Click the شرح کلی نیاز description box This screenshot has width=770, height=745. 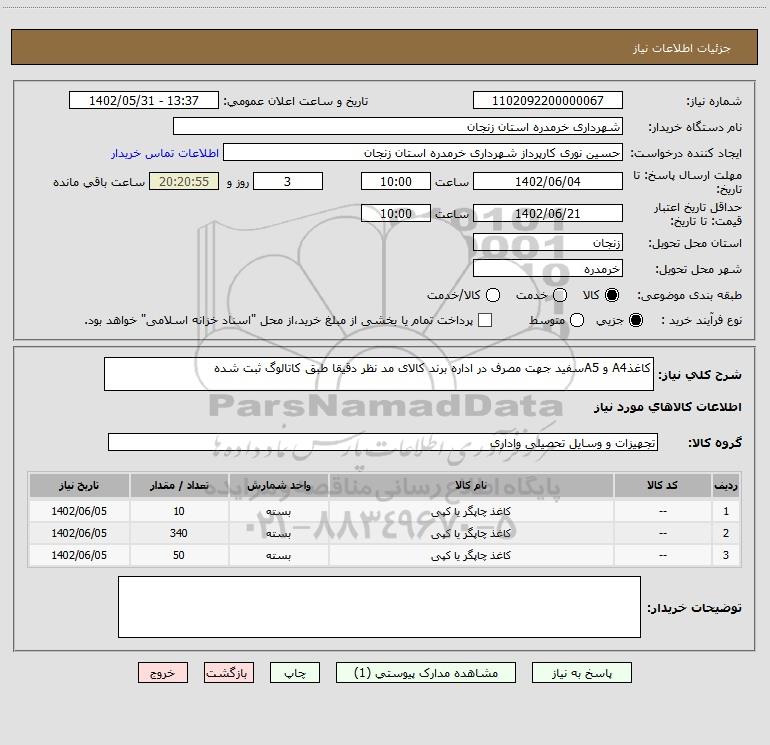point(379,374)
